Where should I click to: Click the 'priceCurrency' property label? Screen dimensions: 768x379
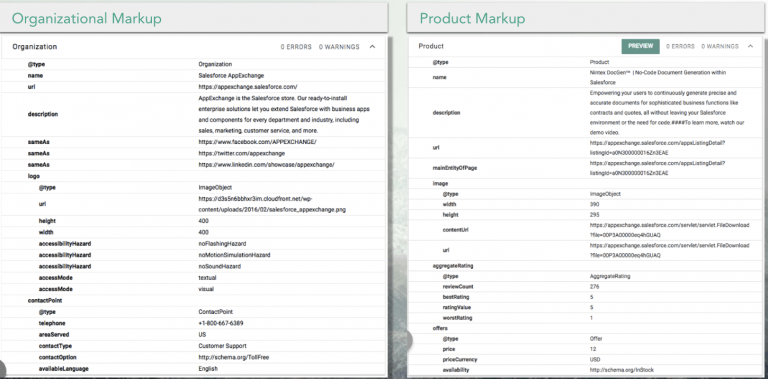coord(459,359)
